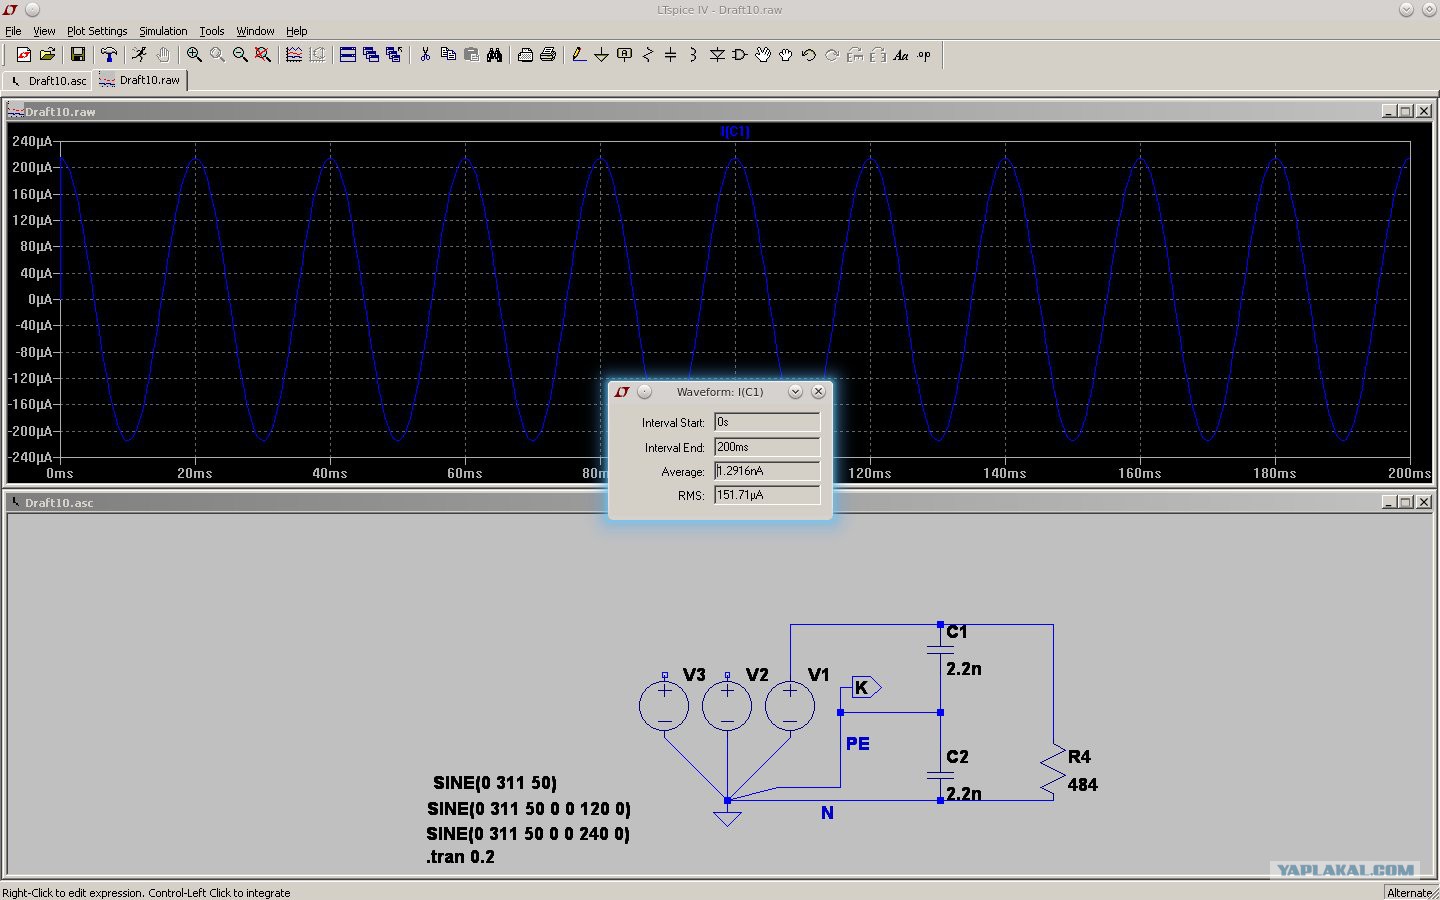Image resolution: width=1440 pixels, height=900 pixels.
Task: Click the Print icon in toolbar
Action: (548, 55)
